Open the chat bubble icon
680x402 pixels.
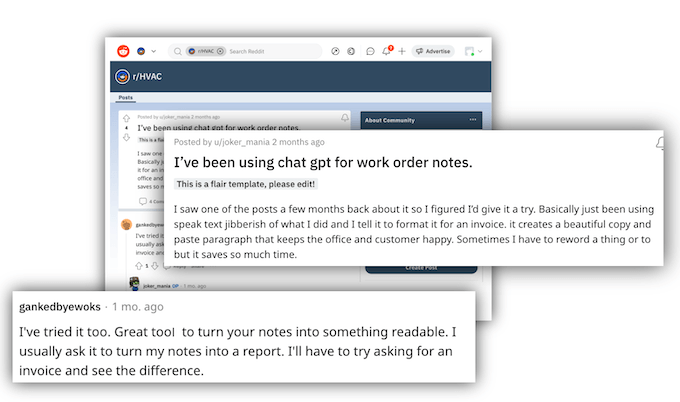tap(370, 51)
